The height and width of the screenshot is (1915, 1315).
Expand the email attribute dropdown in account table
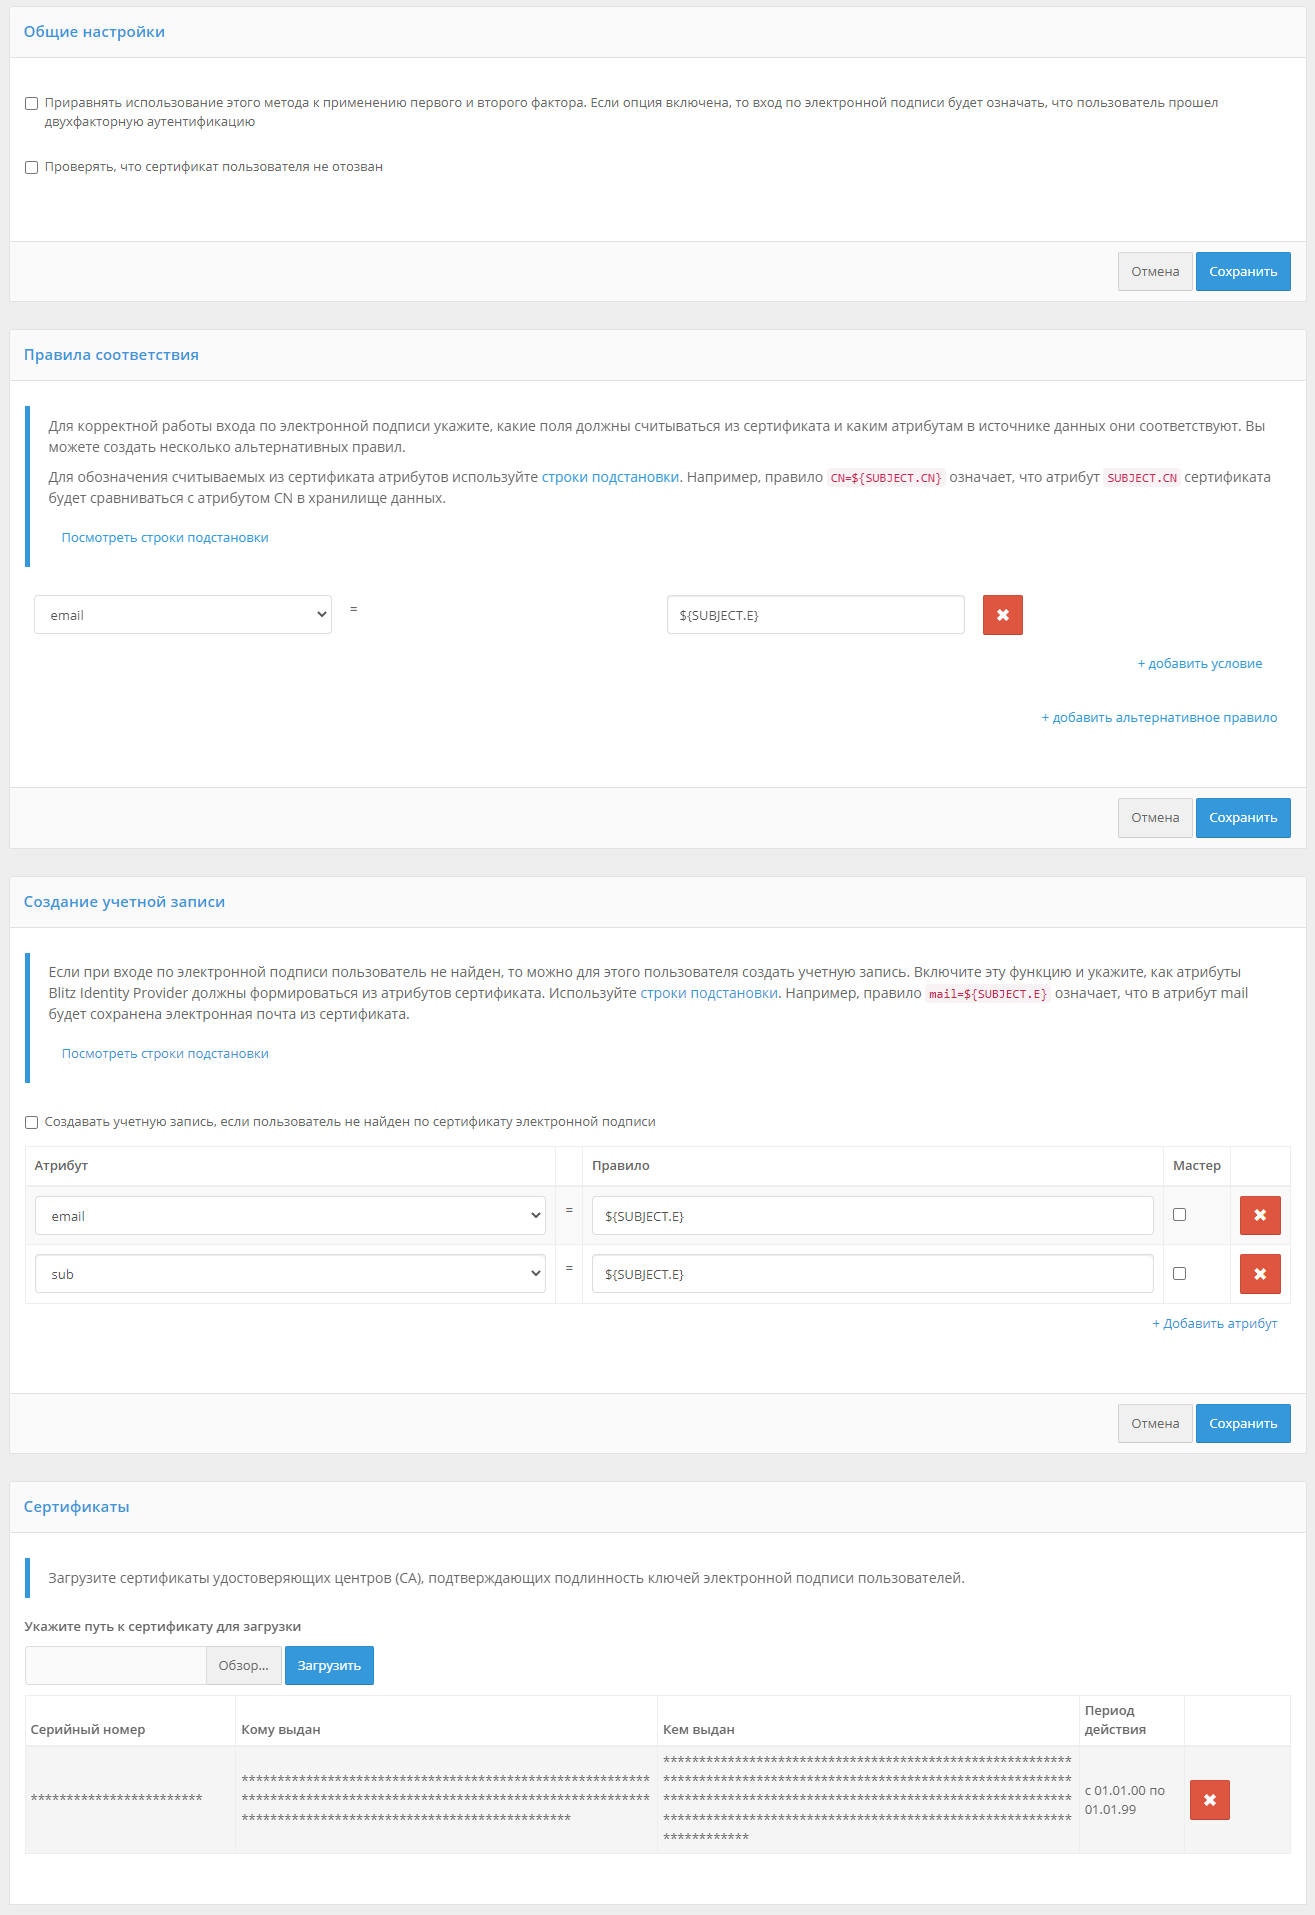pyautogui.click(x=290, y=1216)
